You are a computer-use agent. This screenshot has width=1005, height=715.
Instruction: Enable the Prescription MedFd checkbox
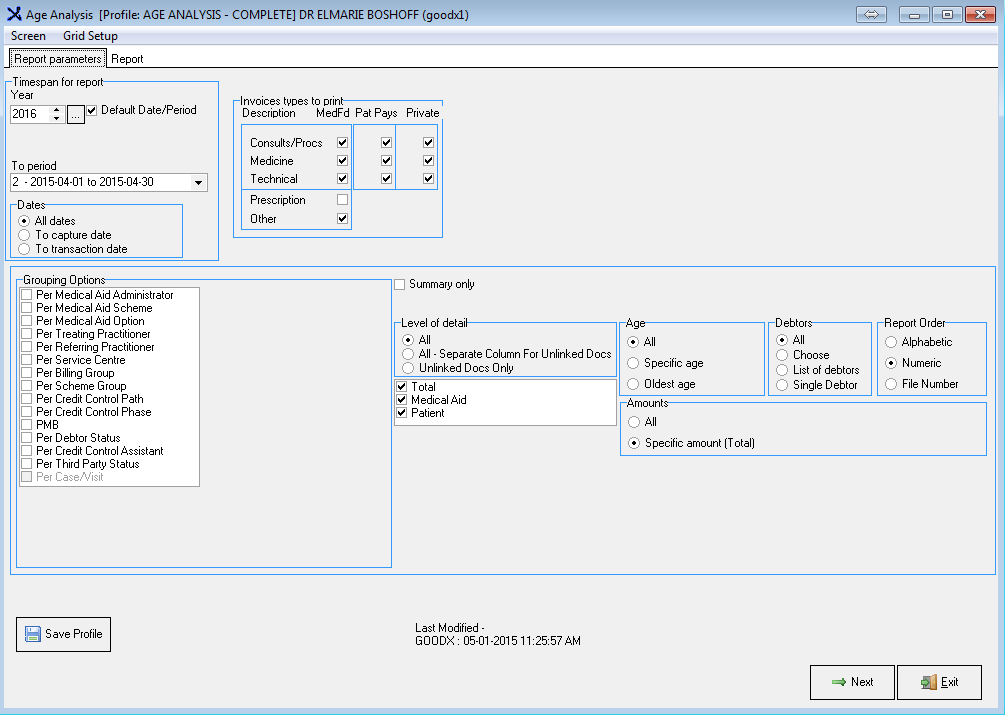pyautogui.click(x=343, y=200)
